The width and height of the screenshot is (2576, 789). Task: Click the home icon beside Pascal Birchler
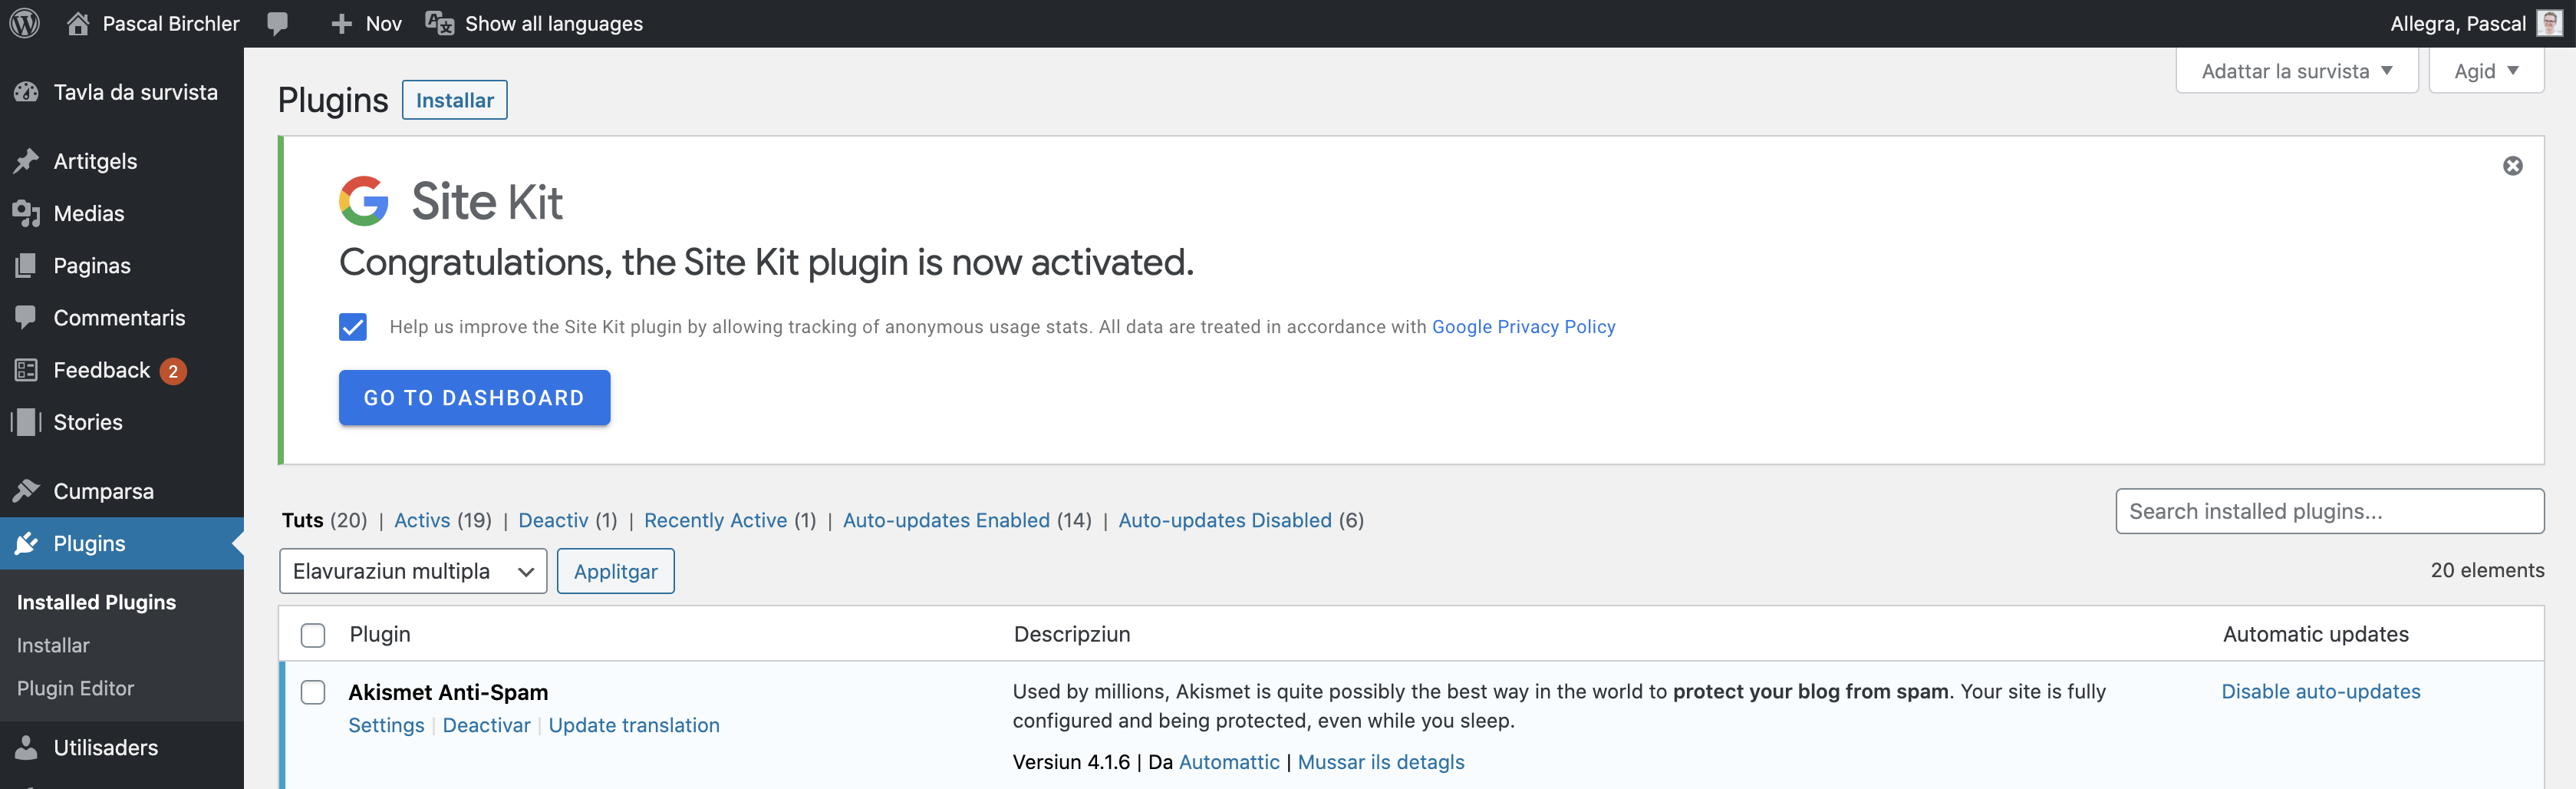tap(78, 23)
